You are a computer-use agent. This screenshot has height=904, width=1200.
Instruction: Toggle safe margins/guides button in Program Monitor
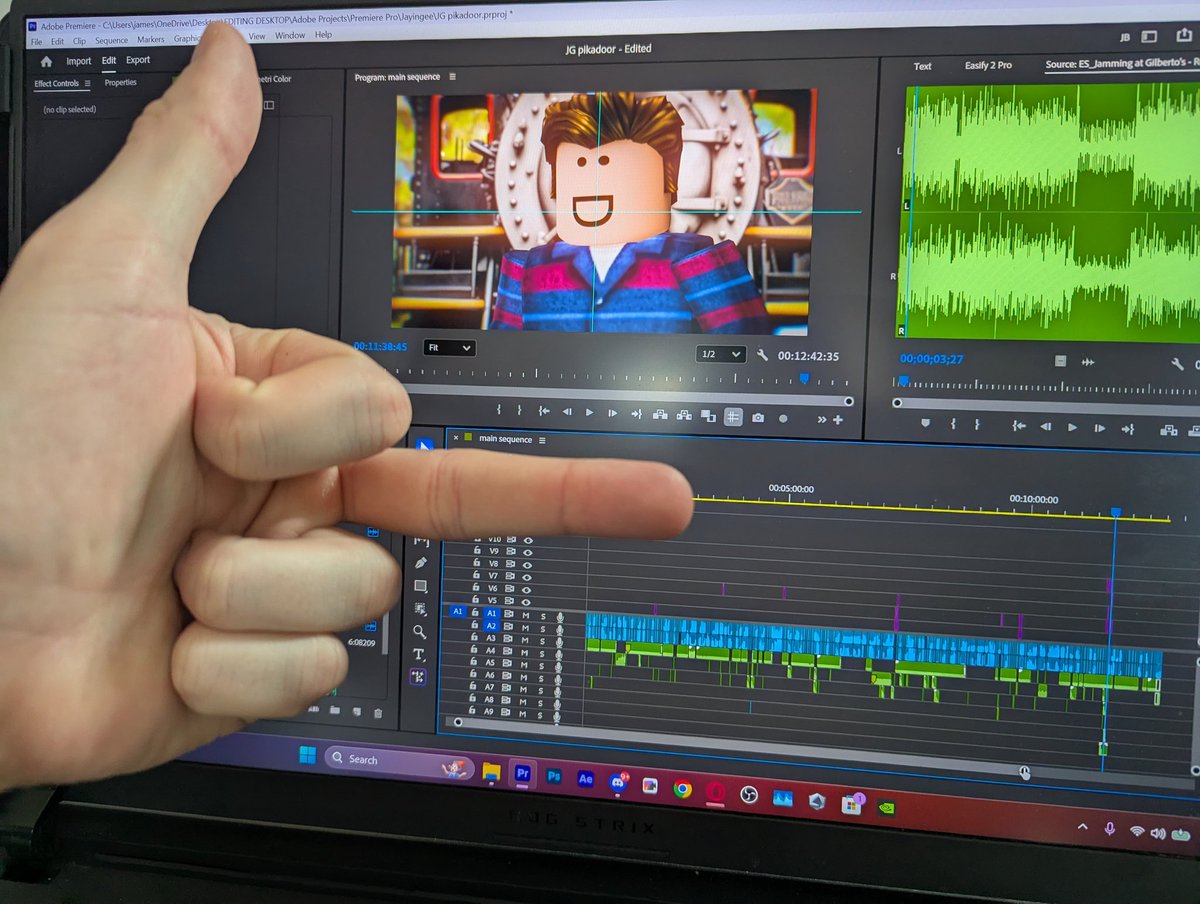click(x=733, y=417)
